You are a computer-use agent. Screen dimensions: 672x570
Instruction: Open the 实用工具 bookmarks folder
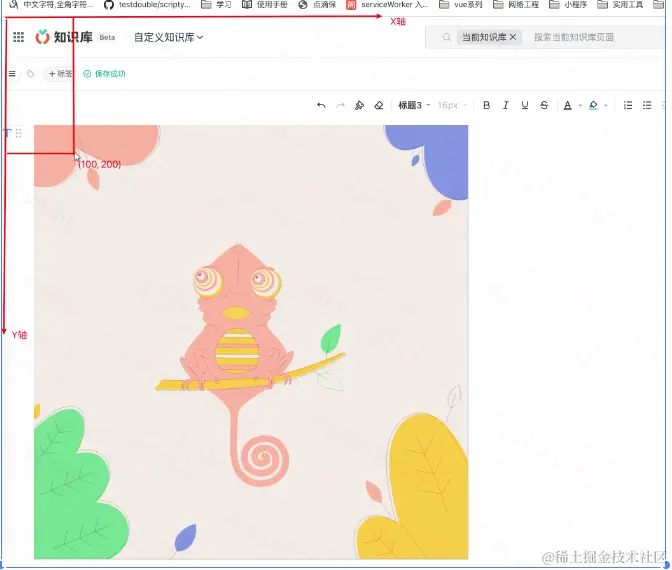[x=620, y=5]
